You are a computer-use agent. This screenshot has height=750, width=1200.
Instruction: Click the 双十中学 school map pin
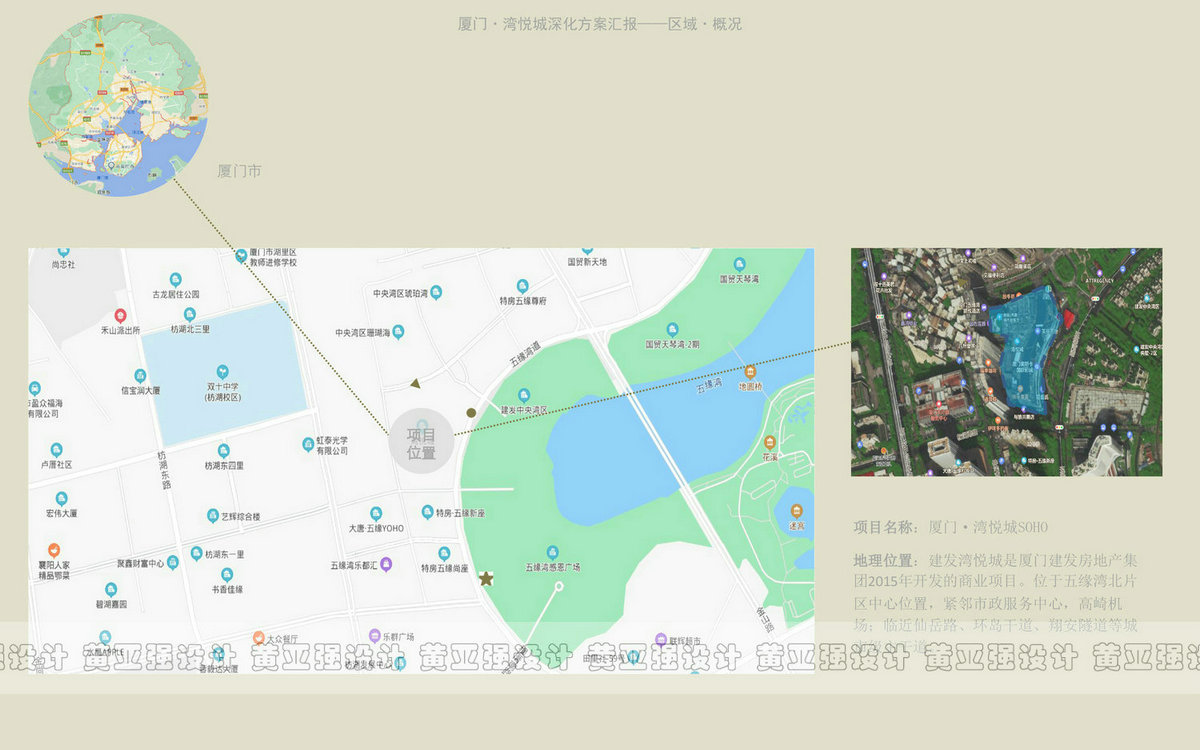point(223,371)
